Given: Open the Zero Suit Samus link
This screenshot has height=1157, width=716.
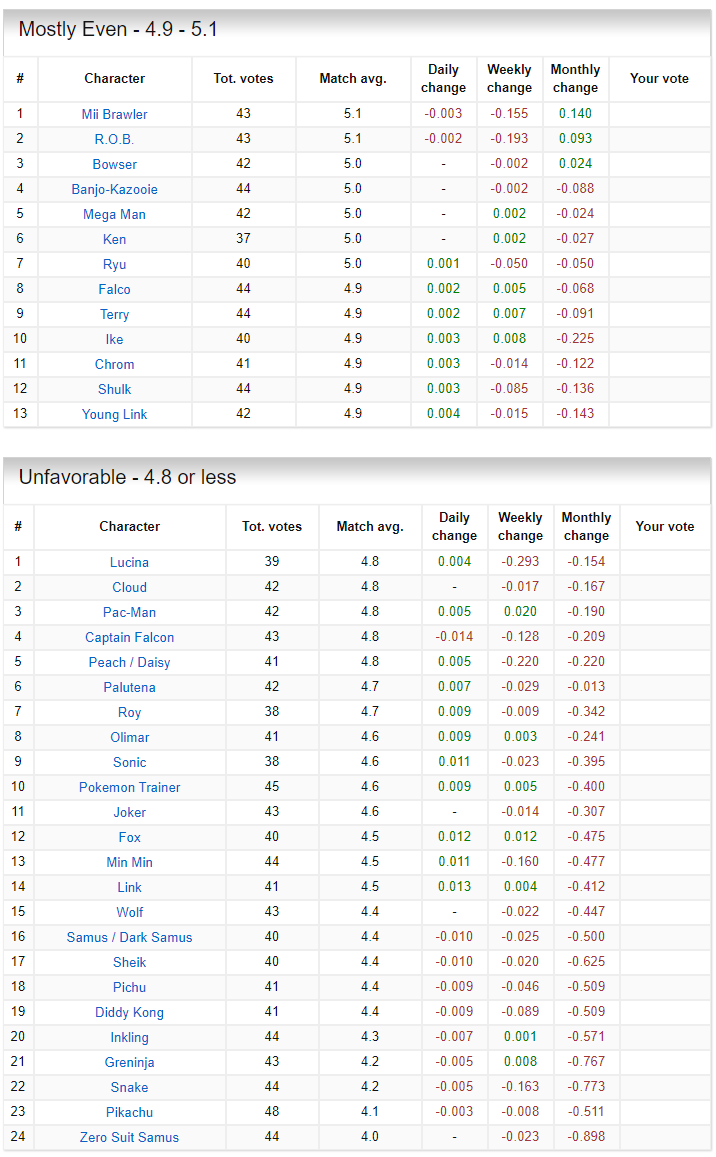Looking at the screenshot, I should (129, 1137).
